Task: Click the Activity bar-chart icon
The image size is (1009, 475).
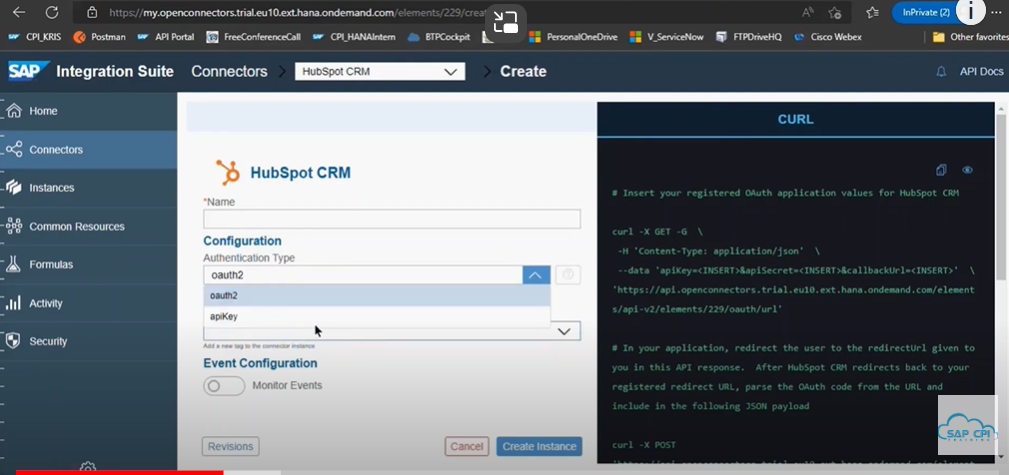Action: (14, 303)
